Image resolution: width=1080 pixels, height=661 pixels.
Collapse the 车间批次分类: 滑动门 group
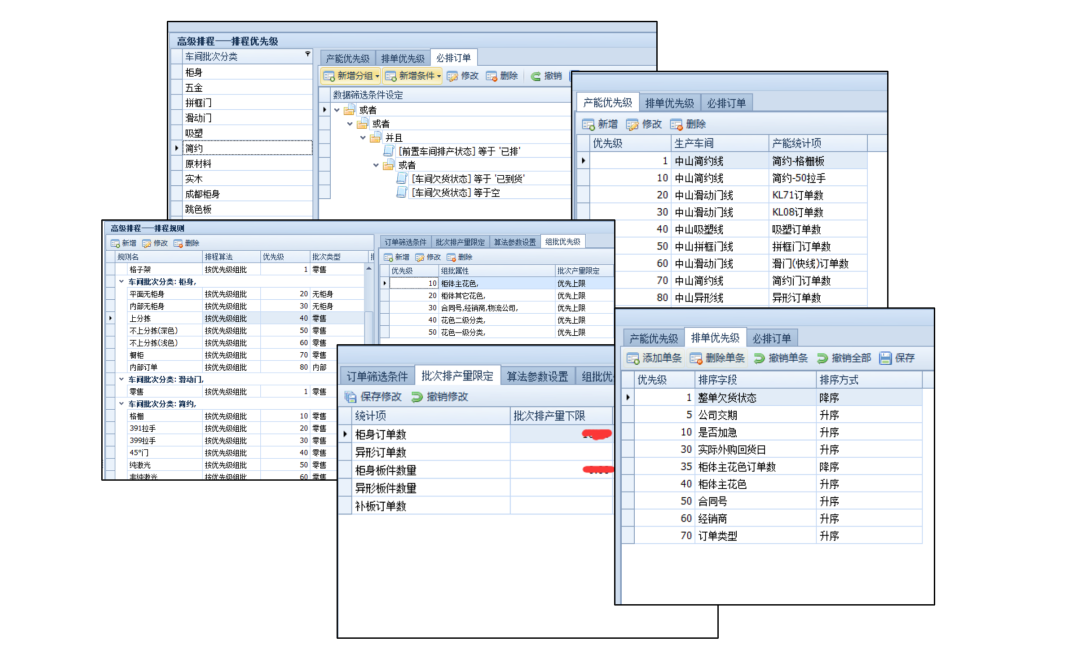click(121, 380)
